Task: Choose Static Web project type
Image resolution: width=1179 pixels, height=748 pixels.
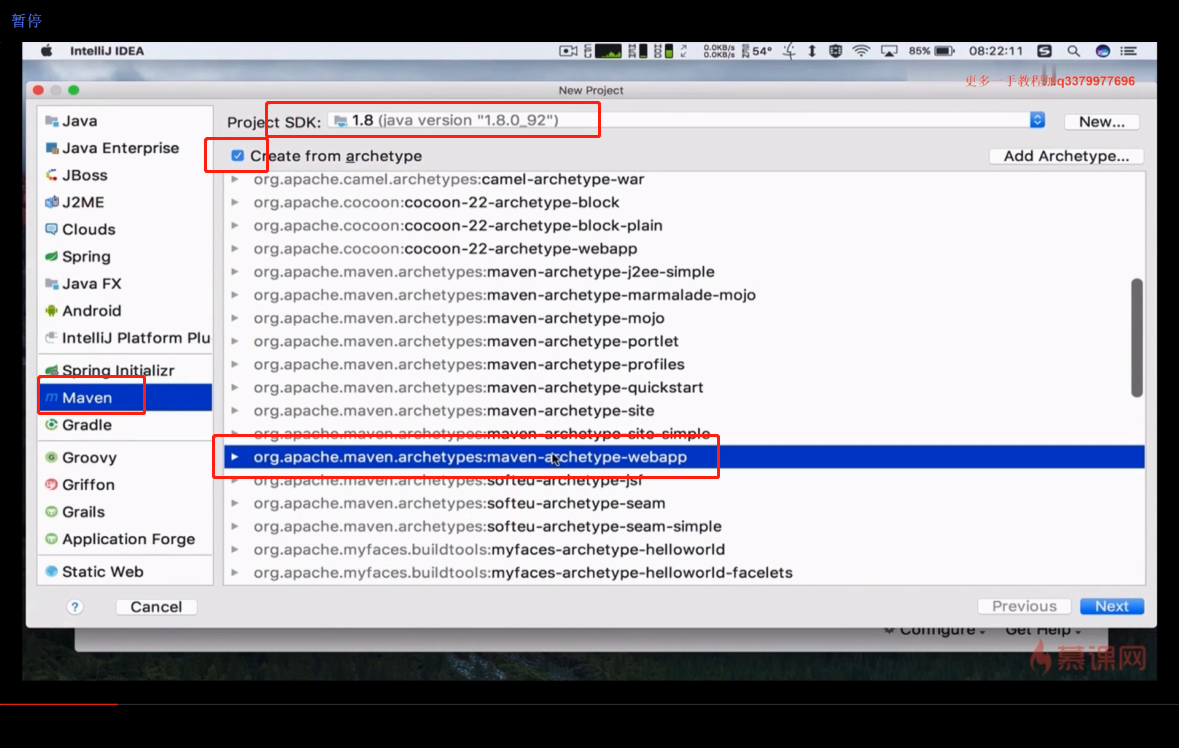Action: 95,571
